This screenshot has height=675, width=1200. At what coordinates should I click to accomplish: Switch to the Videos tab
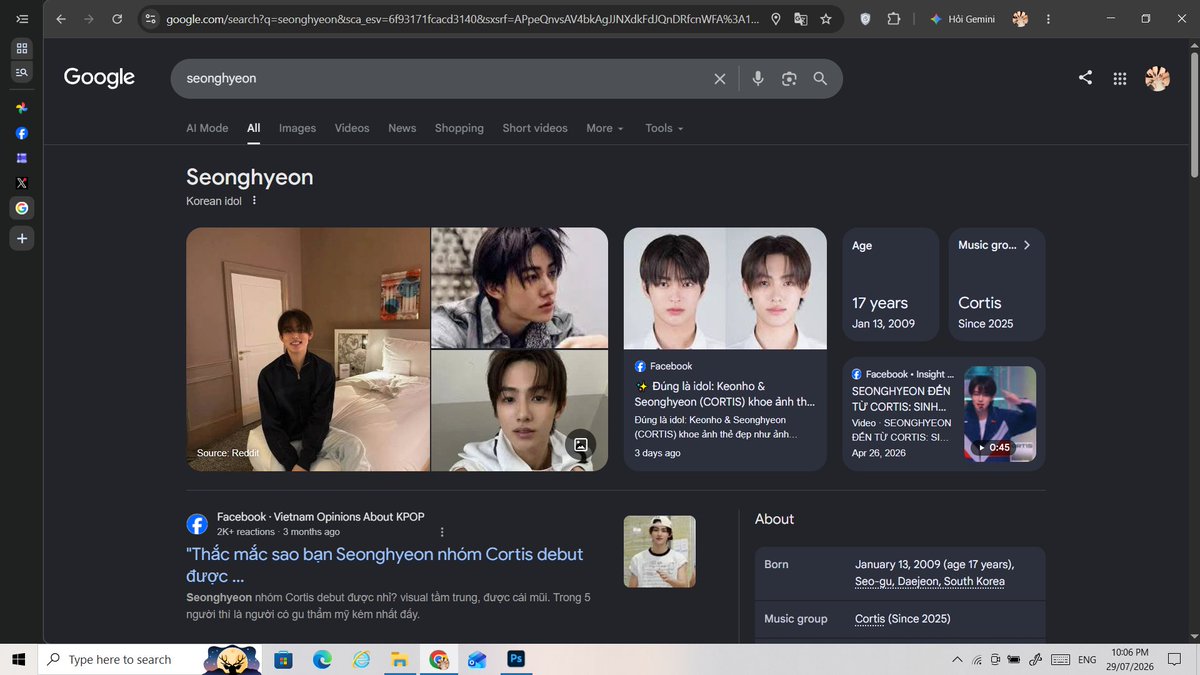point(352,128)
